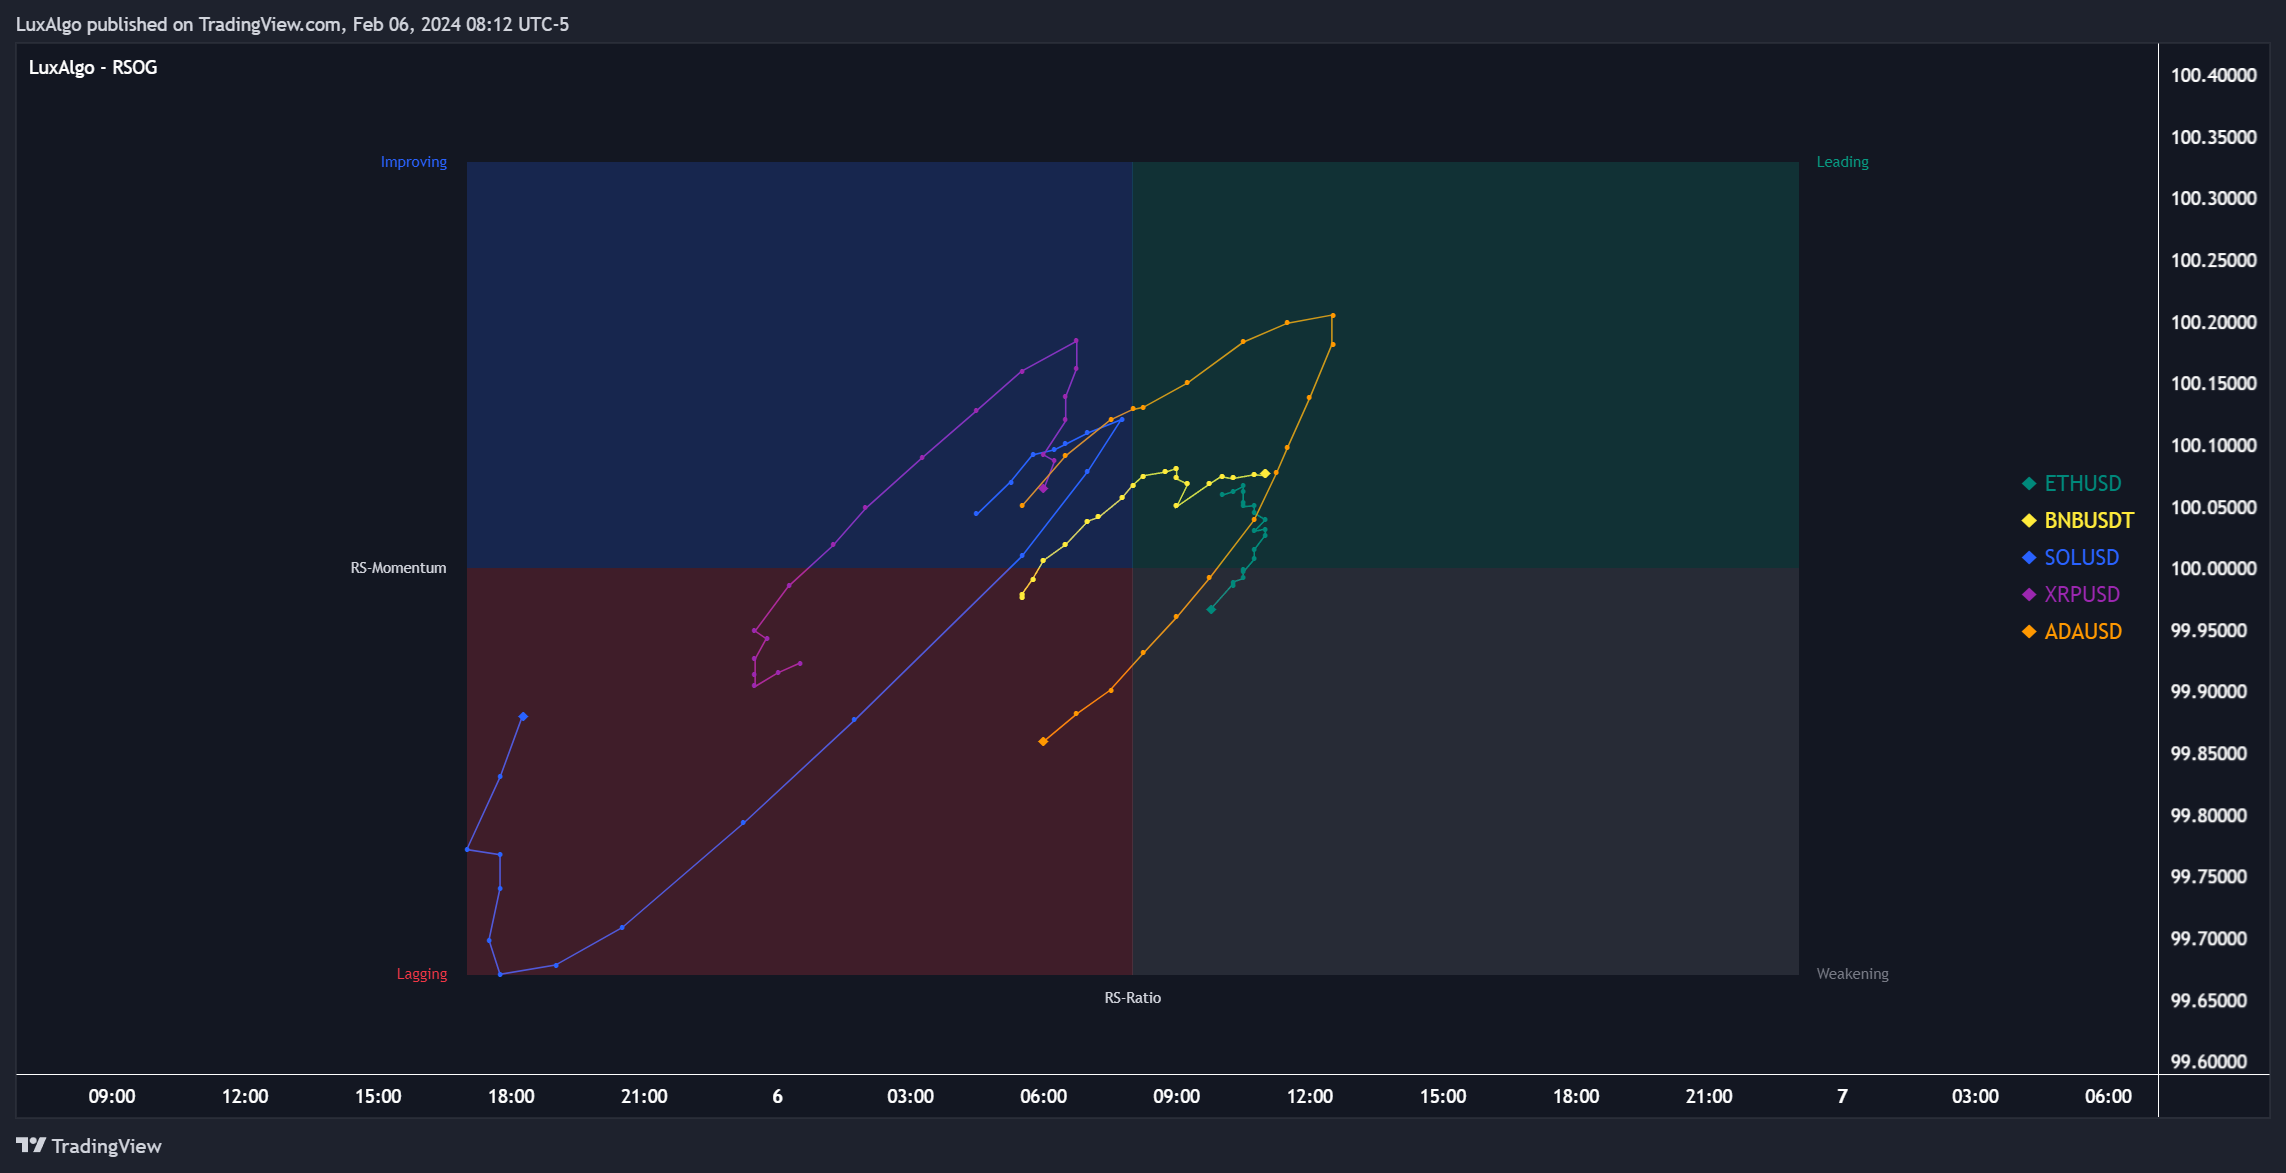This screenshot has height=1173, width=2286.
Task: Click the 99.70000 price scale value
Action: click(x=2209, y=939)
